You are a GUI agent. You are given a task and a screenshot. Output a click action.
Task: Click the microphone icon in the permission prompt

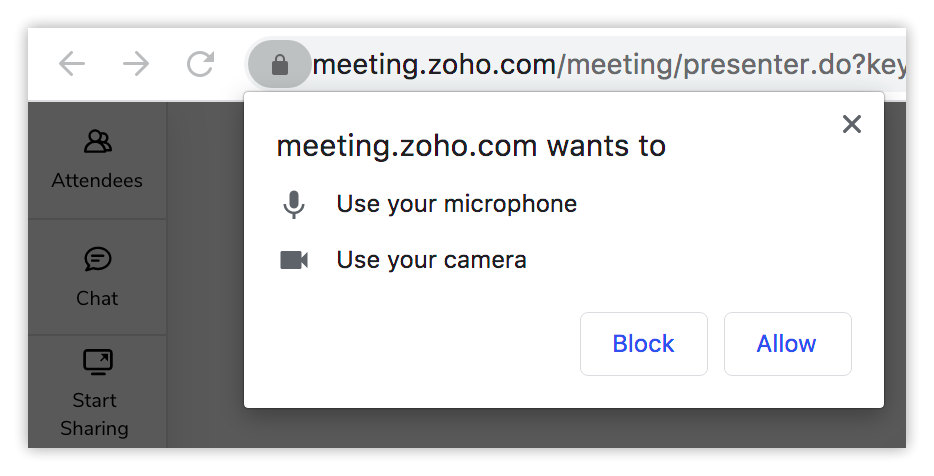(x=293, y=205)
